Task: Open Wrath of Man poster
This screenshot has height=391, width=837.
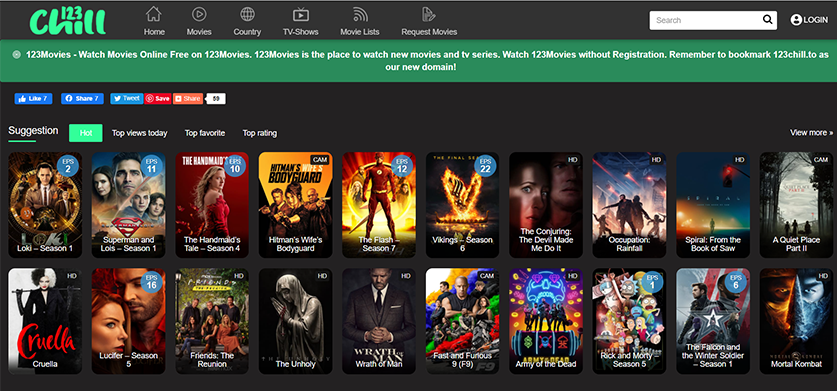Action: pyautogui.click(x=379, y=321)
